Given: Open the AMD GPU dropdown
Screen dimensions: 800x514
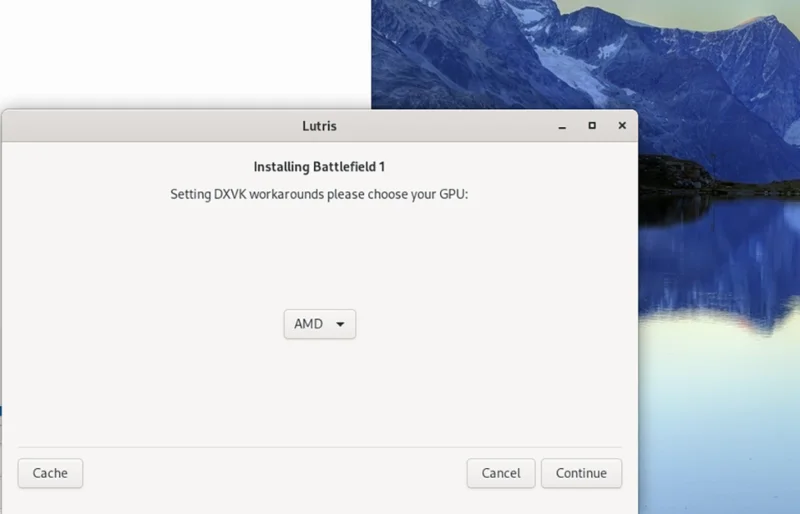Looking at the screenshot, I should pyautogui.click(x=319, y=324).
